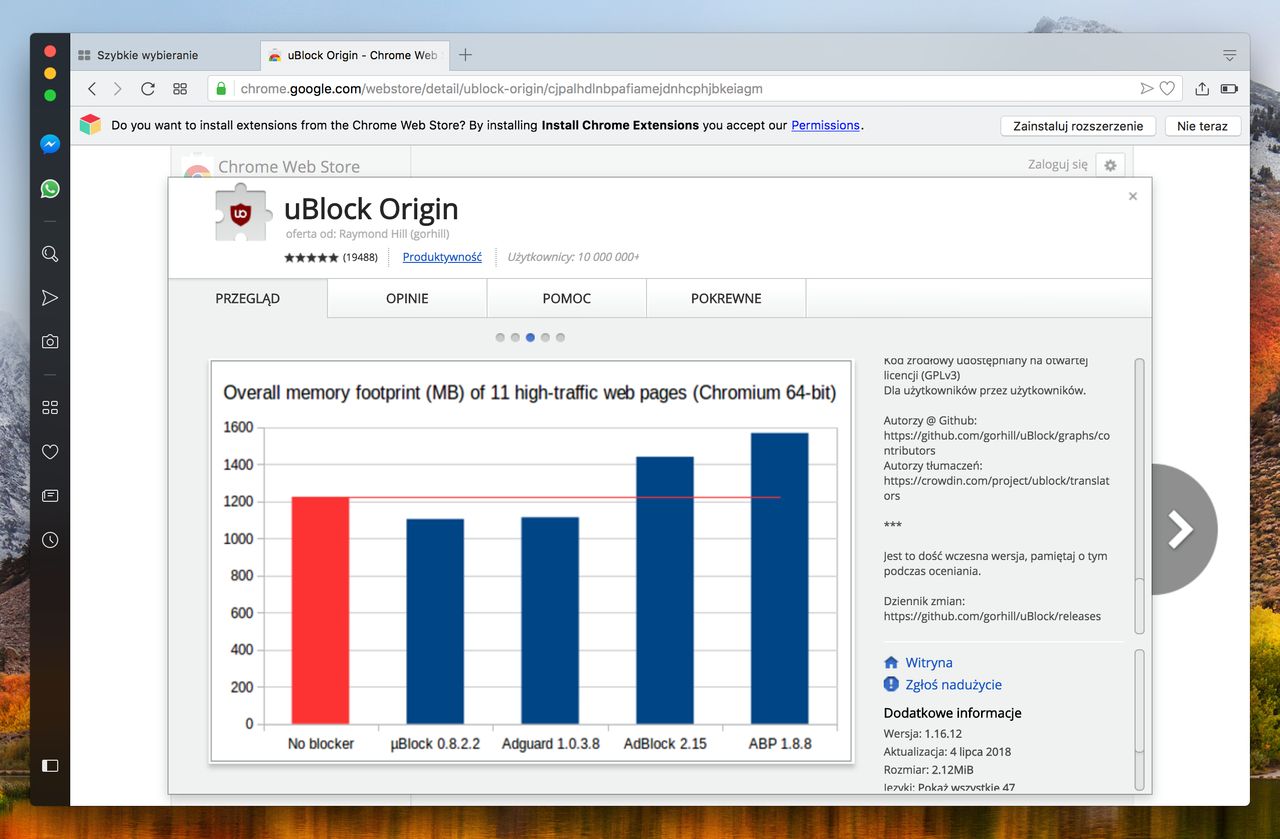Switch to the POKREWNE tab
This screenshot has width=1280, height=839.
pyautogui.click(x=726, y=299)
